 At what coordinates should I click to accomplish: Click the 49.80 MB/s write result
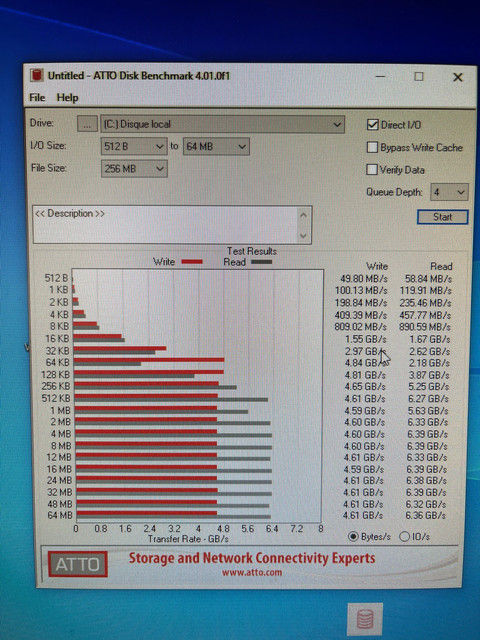364,279
